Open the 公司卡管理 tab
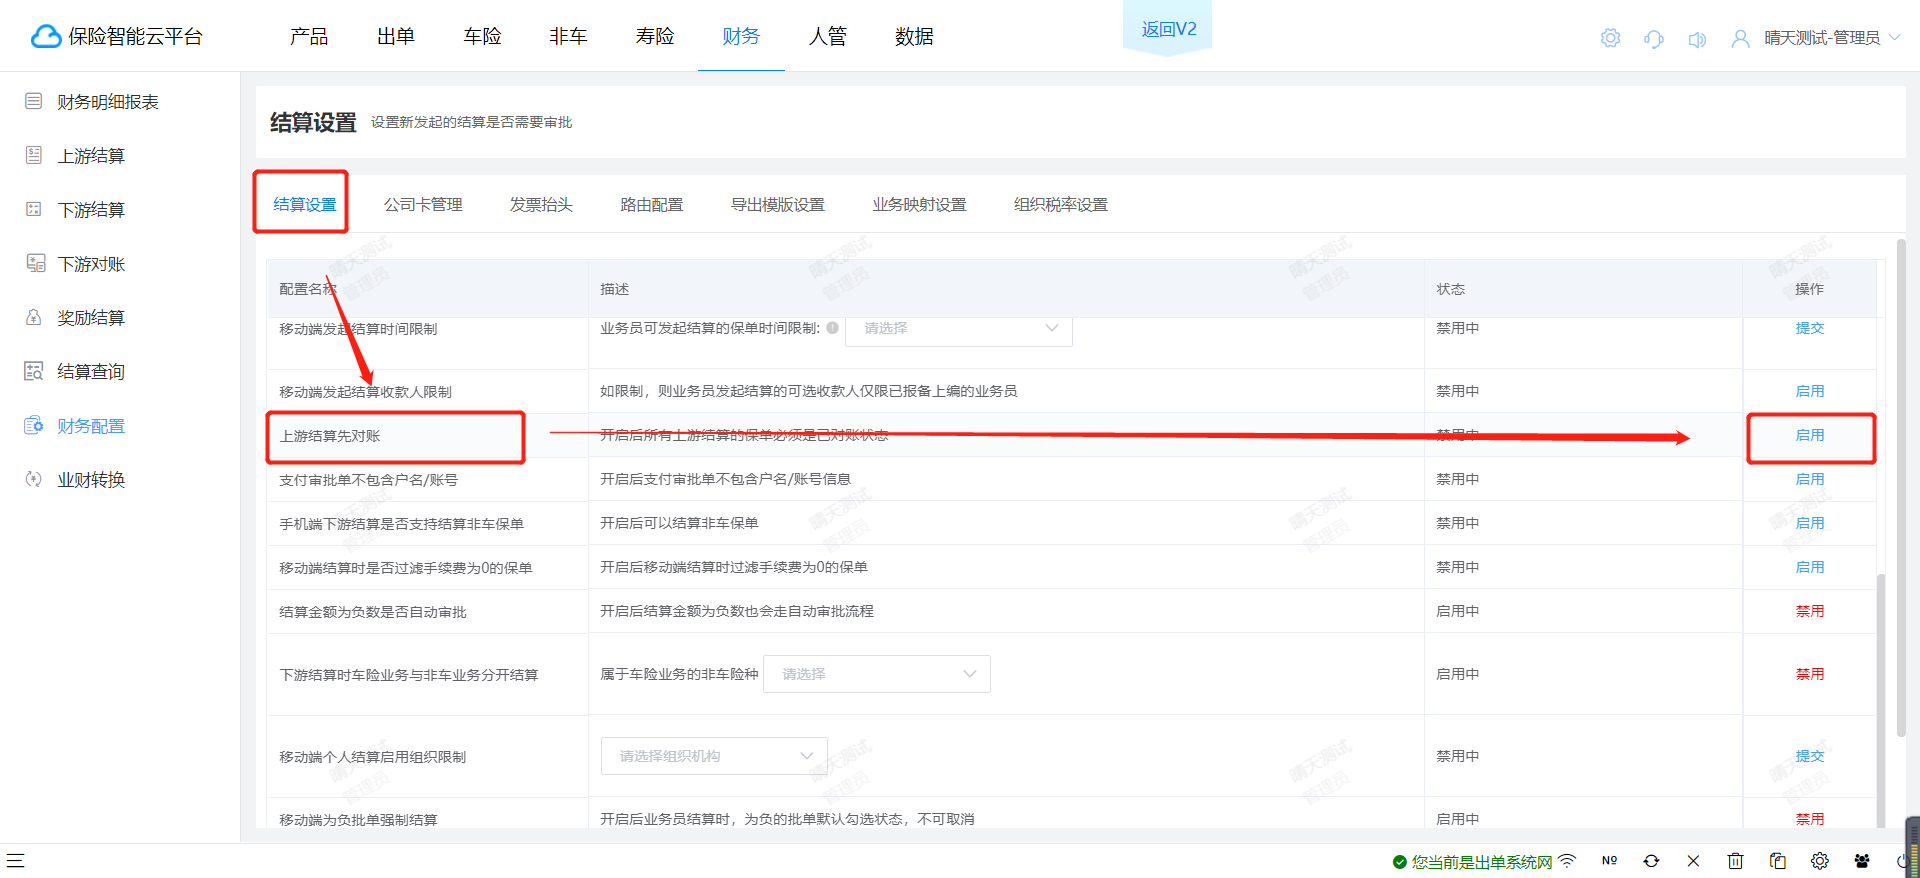The image size is (1920, 878). [423, 204]
